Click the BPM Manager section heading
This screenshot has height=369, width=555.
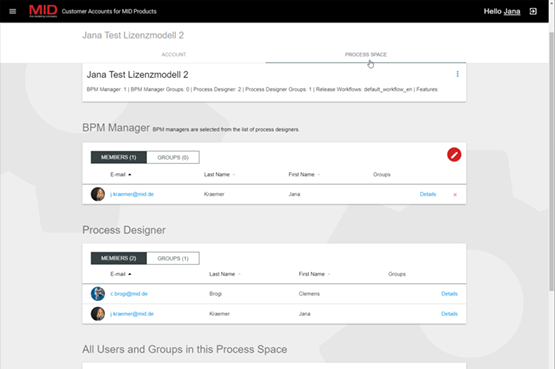pos(116,127)
